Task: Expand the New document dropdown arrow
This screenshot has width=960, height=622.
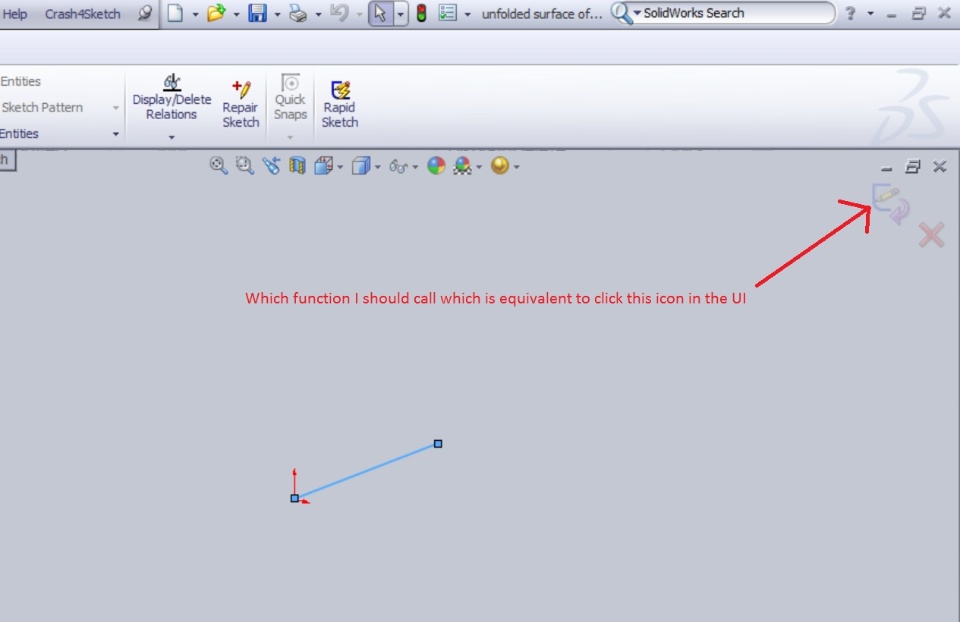Action: pos(195,13)
